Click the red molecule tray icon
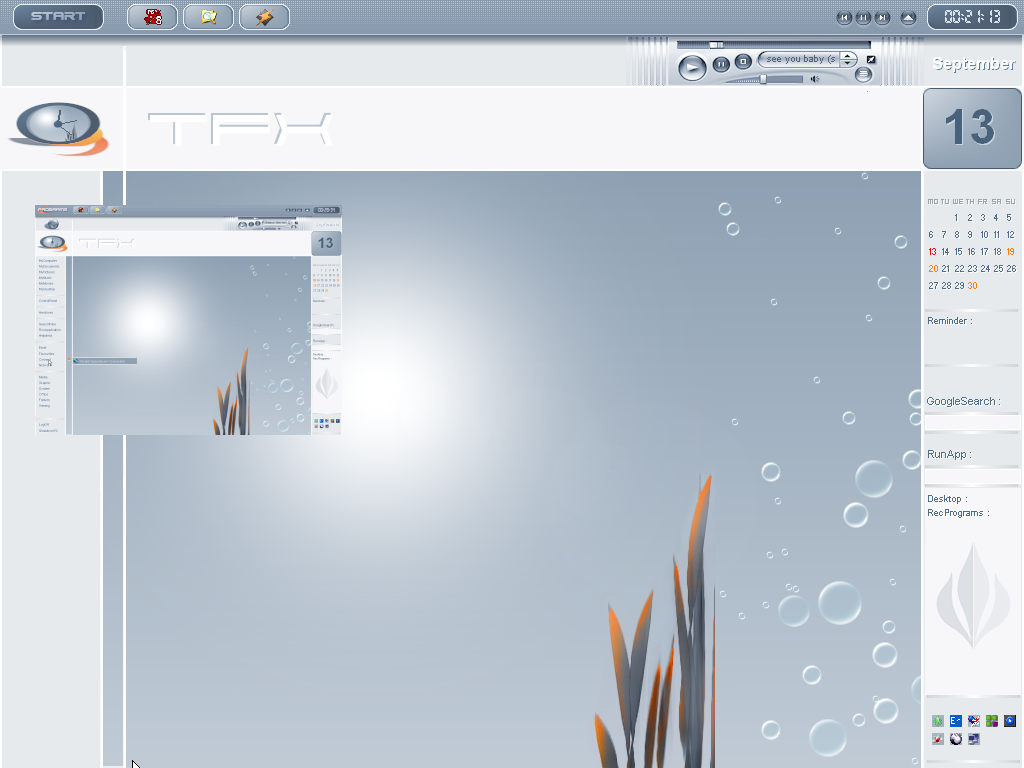Viewport: 1024px width, 768px height. (938, 739)
